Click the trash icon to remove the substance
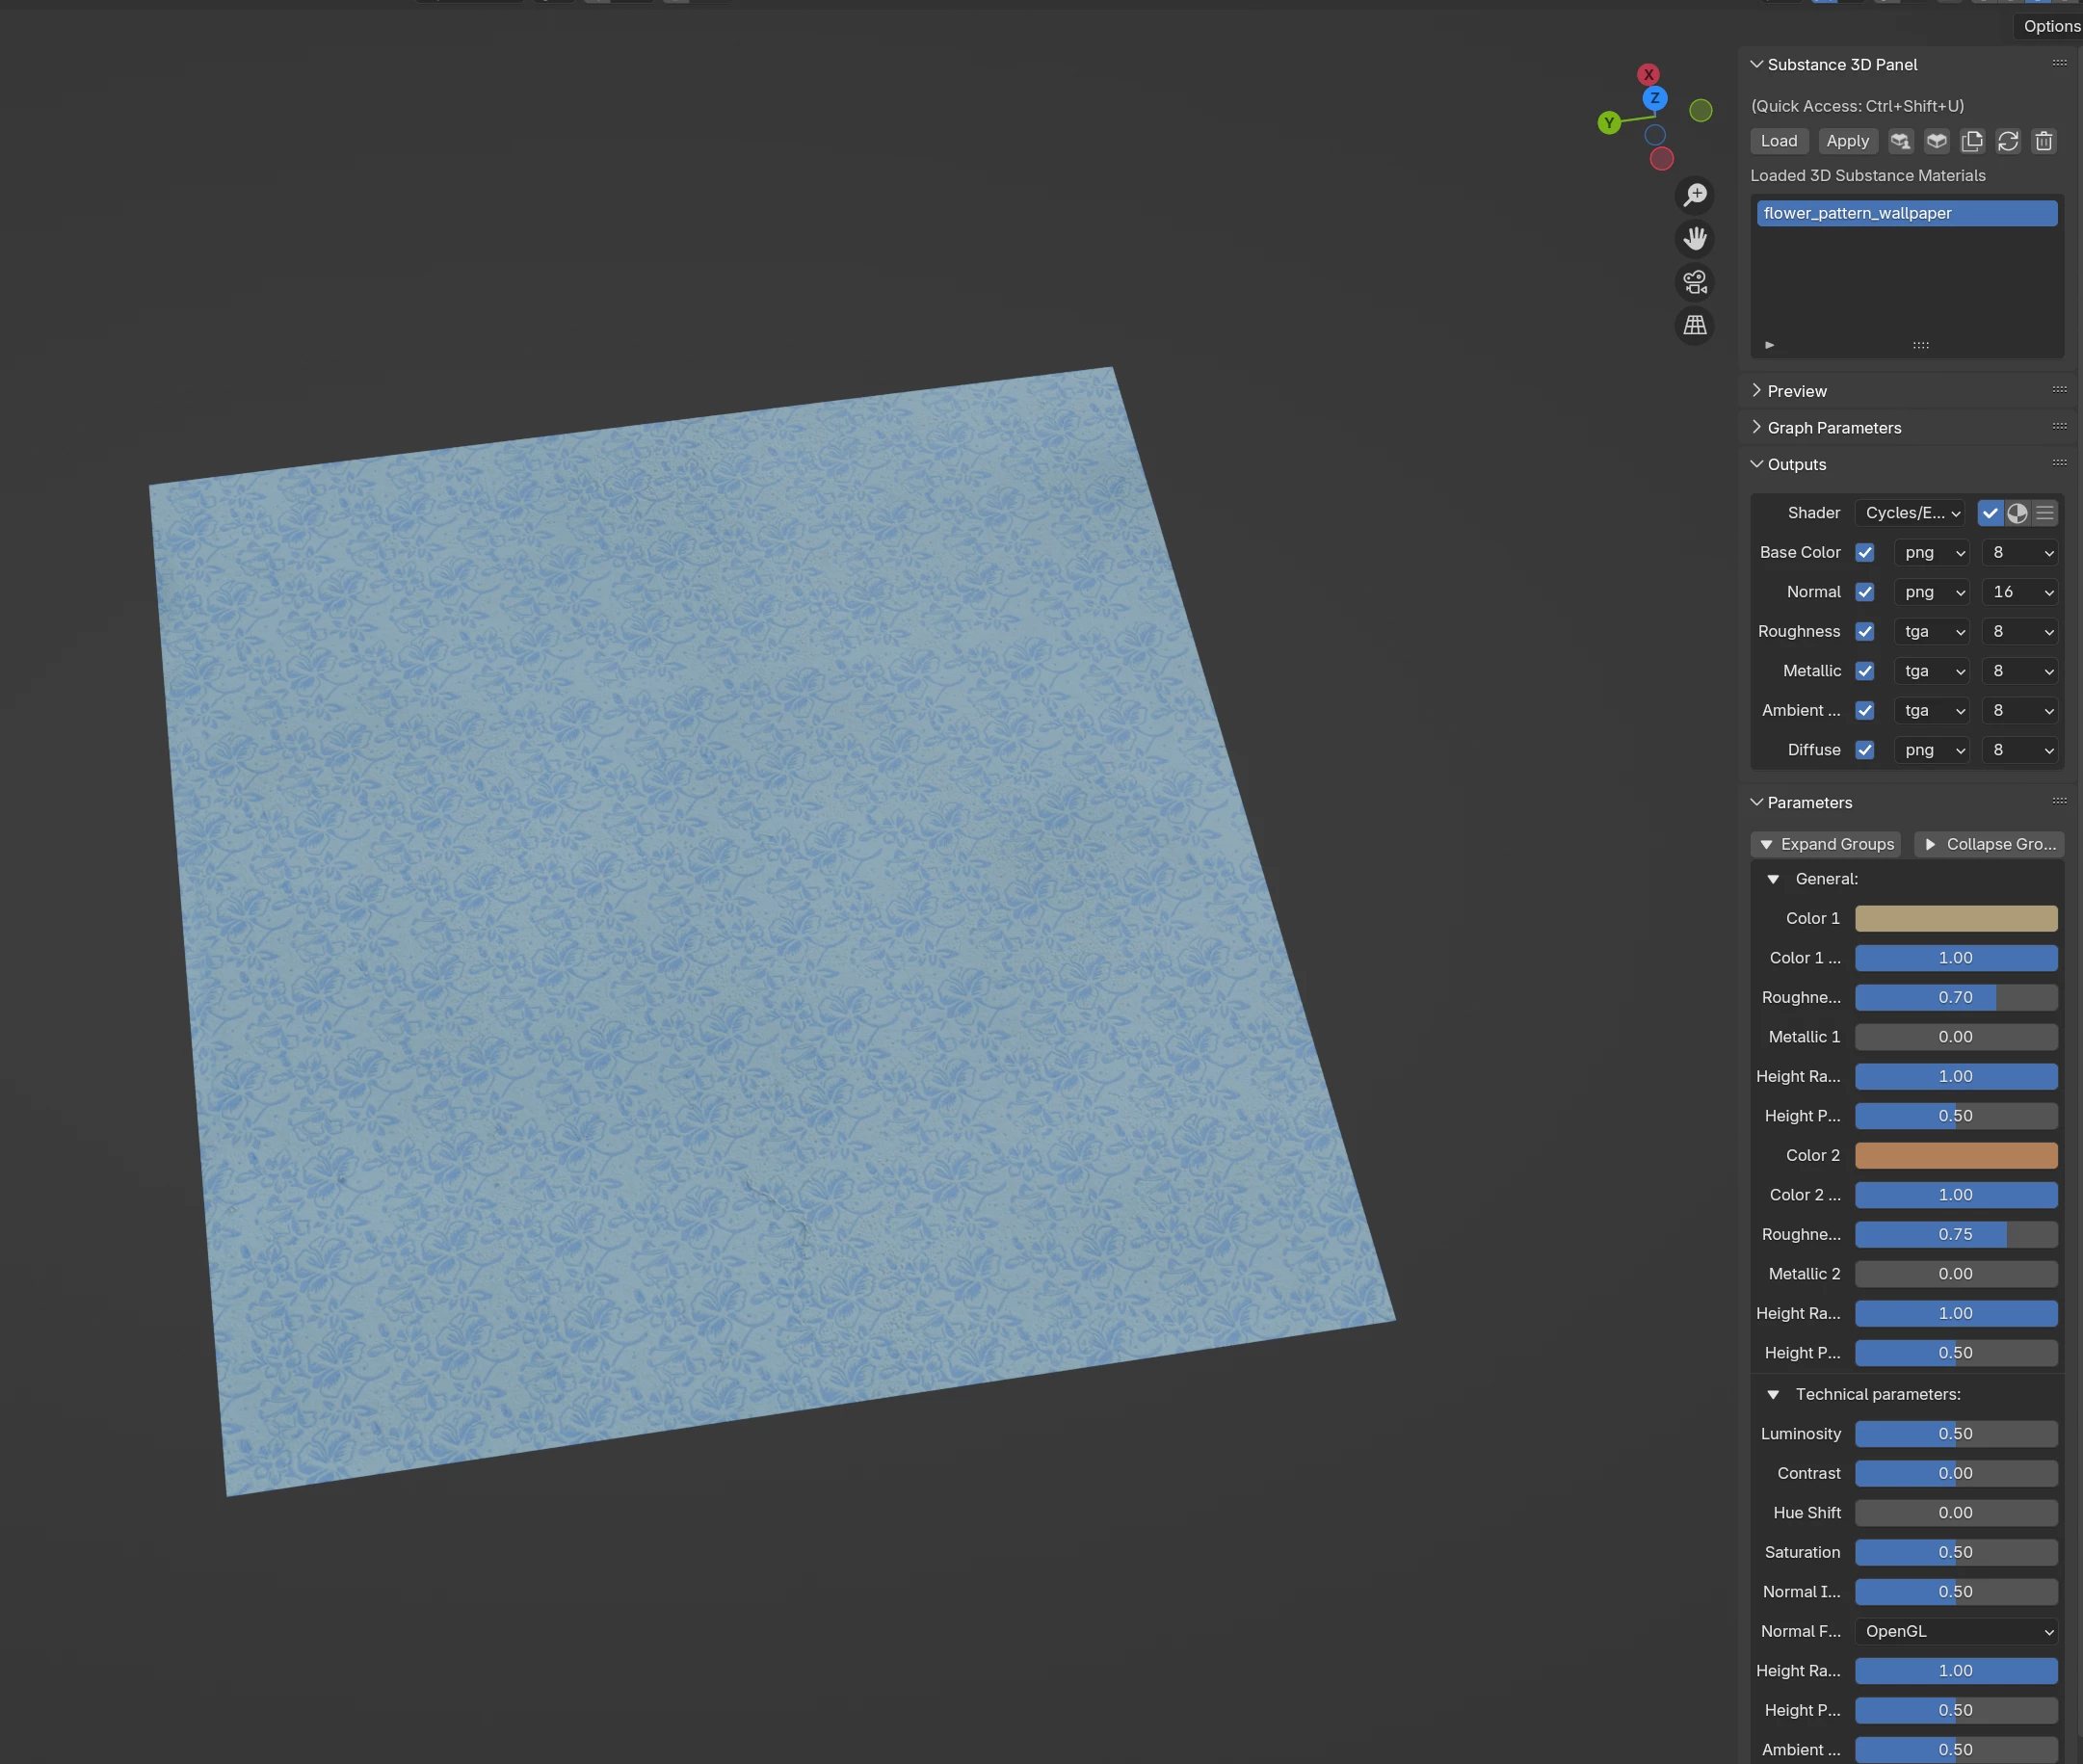Viewport: 2083px width, 1764px height. pos(2043,141)
